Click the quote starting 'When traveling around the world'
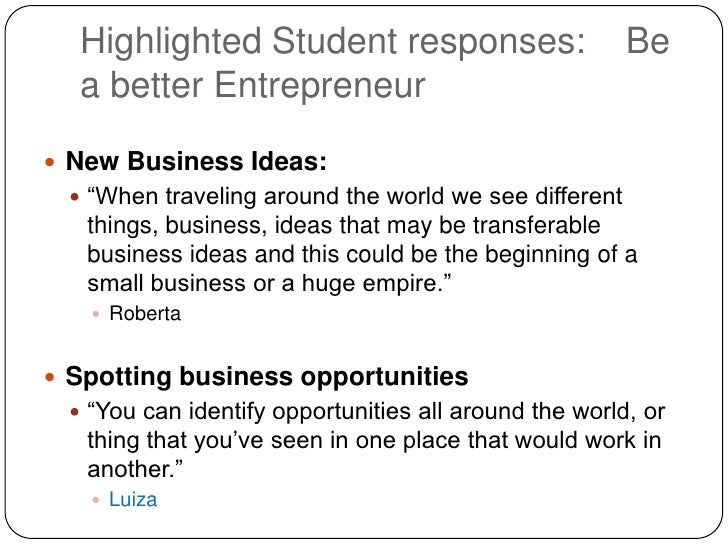 (x=362, y=240)
